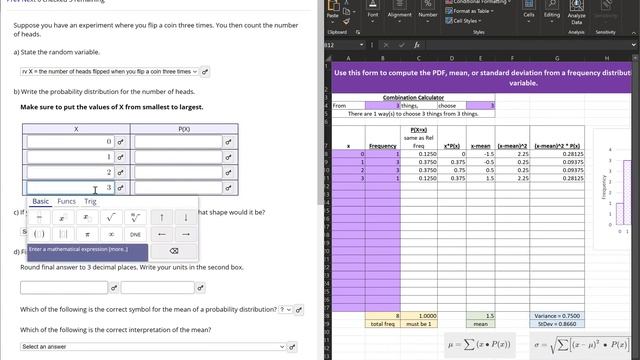
Task: Open the Font group in Excel ribbon
Action: [x=373, y=11]
